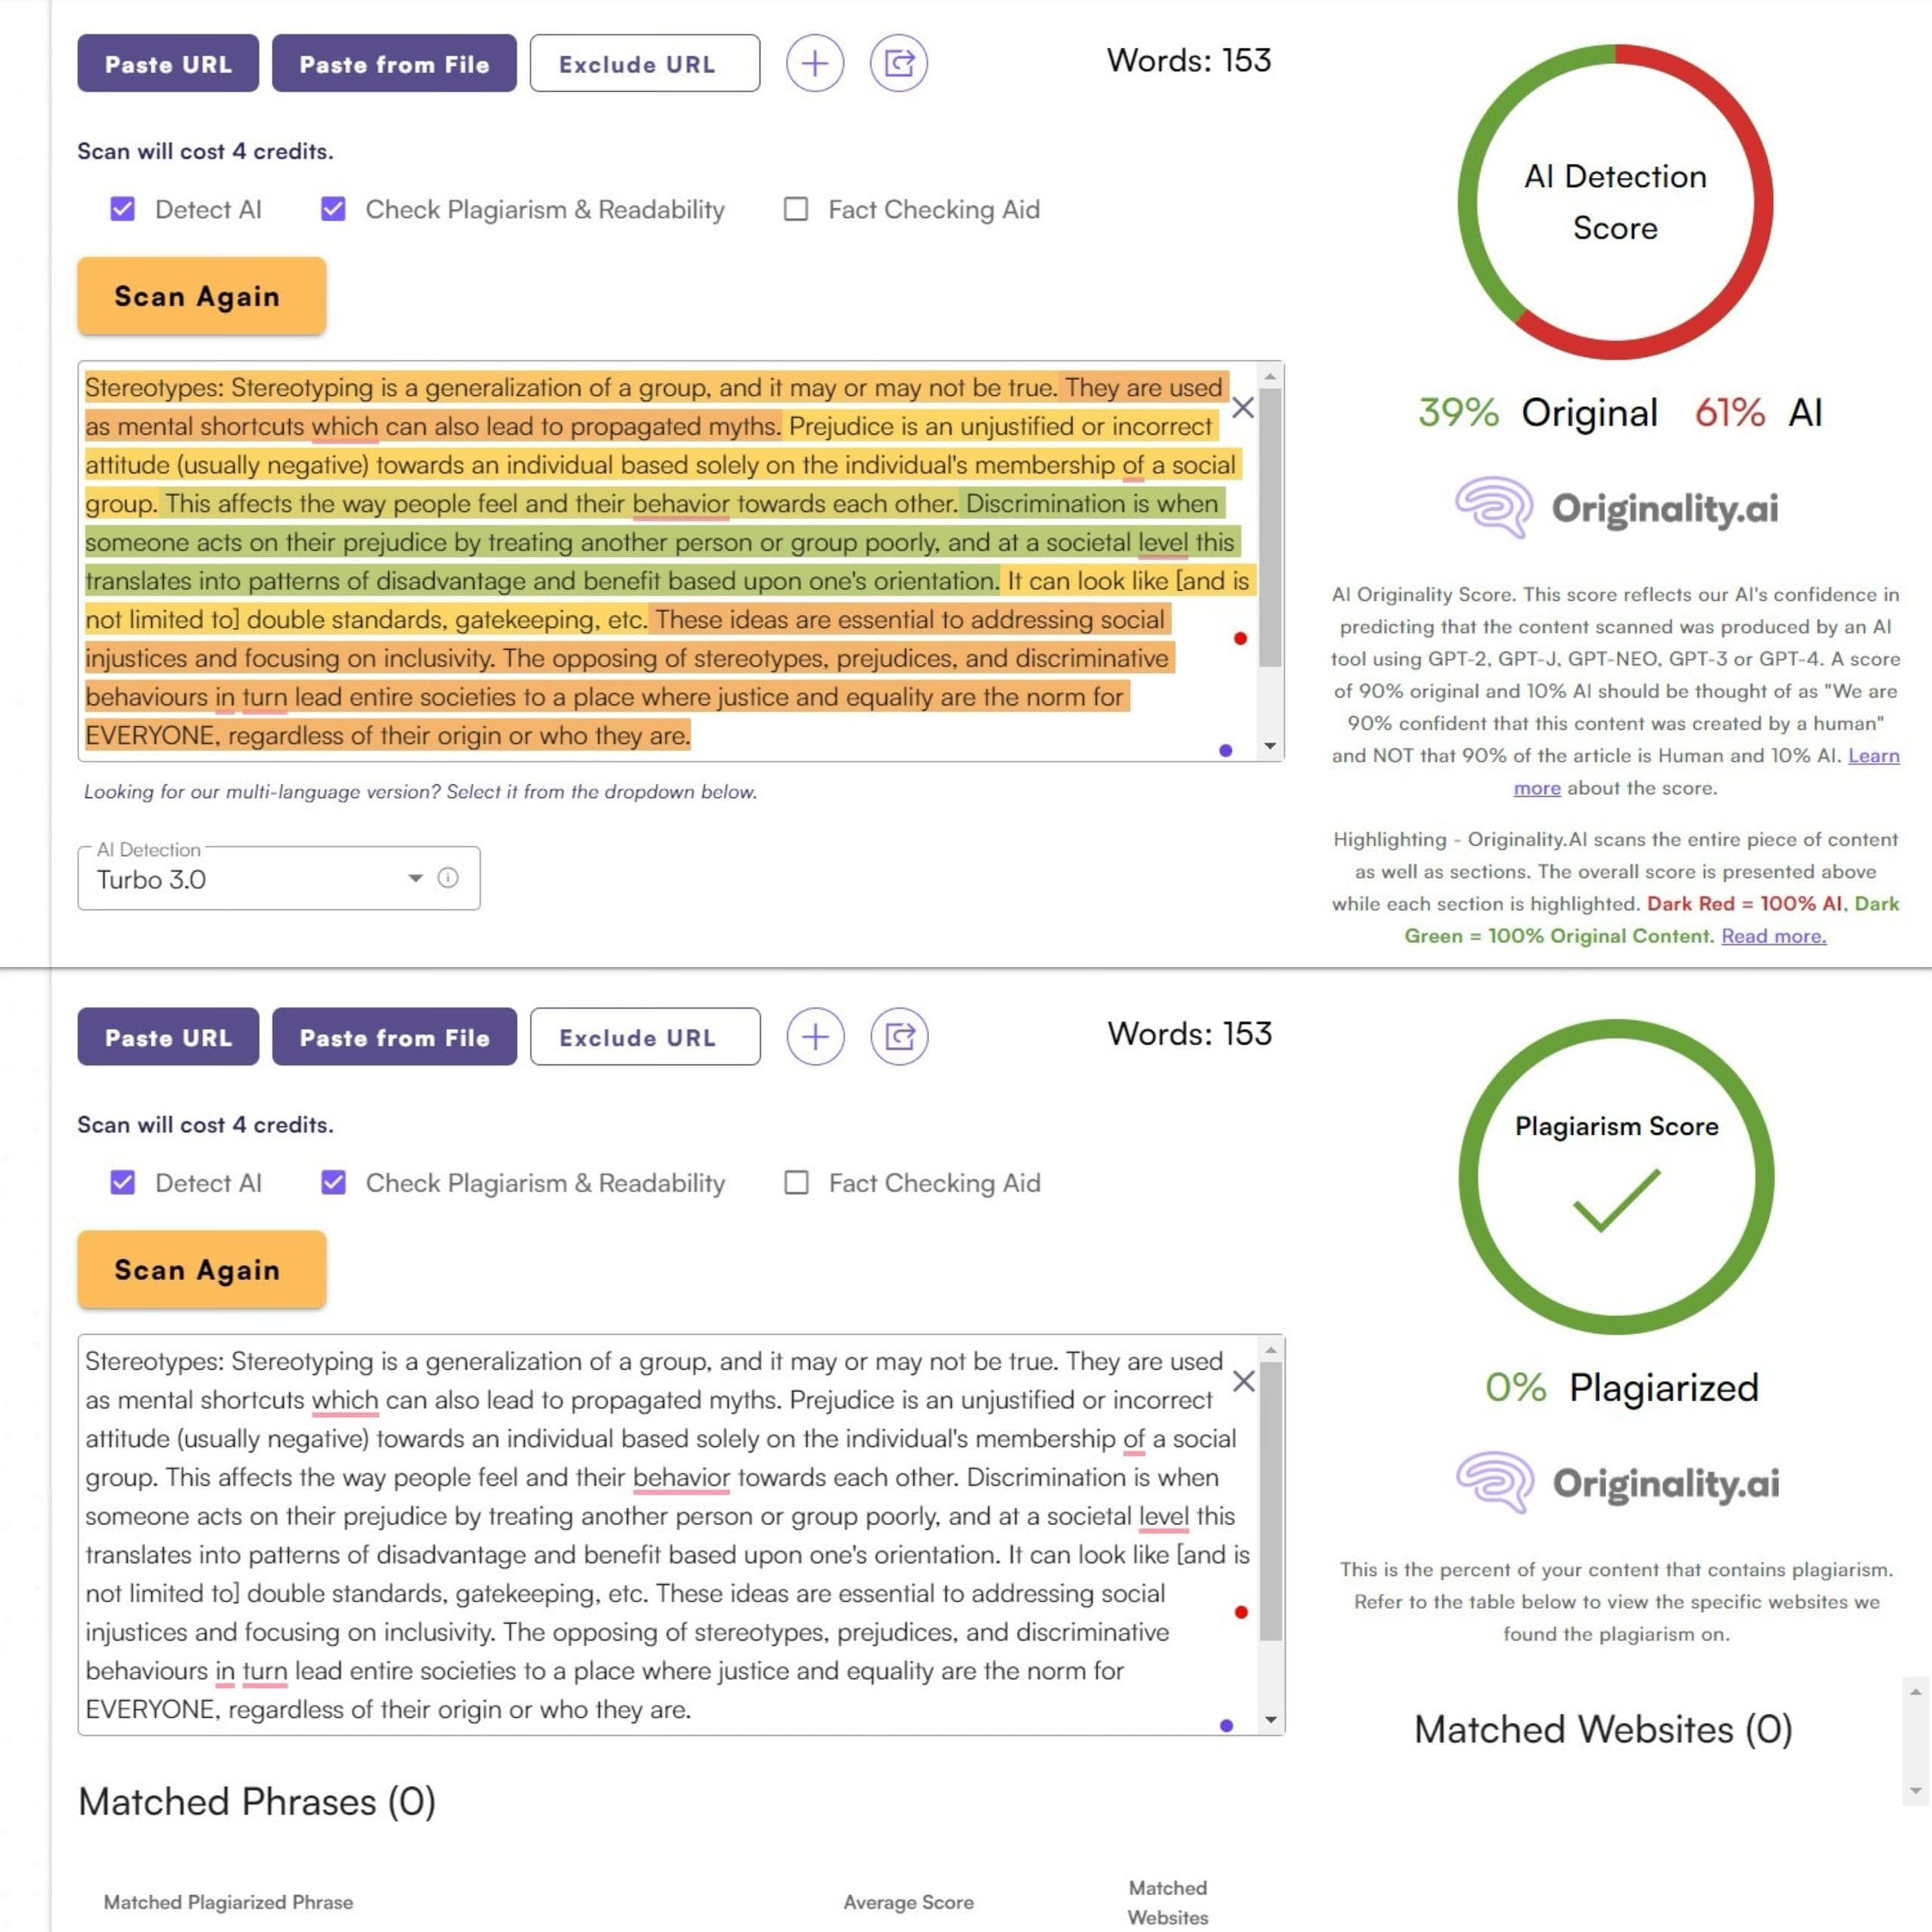Click the share icon in the bottom panel
The image size is (1932, 1932).
(x=899, y=1037)
